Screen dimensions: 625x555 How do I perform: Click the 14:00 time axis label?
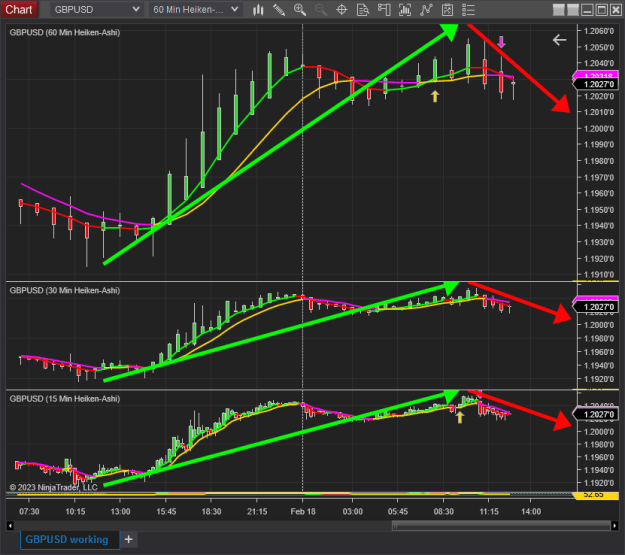[x=531, y=512]
